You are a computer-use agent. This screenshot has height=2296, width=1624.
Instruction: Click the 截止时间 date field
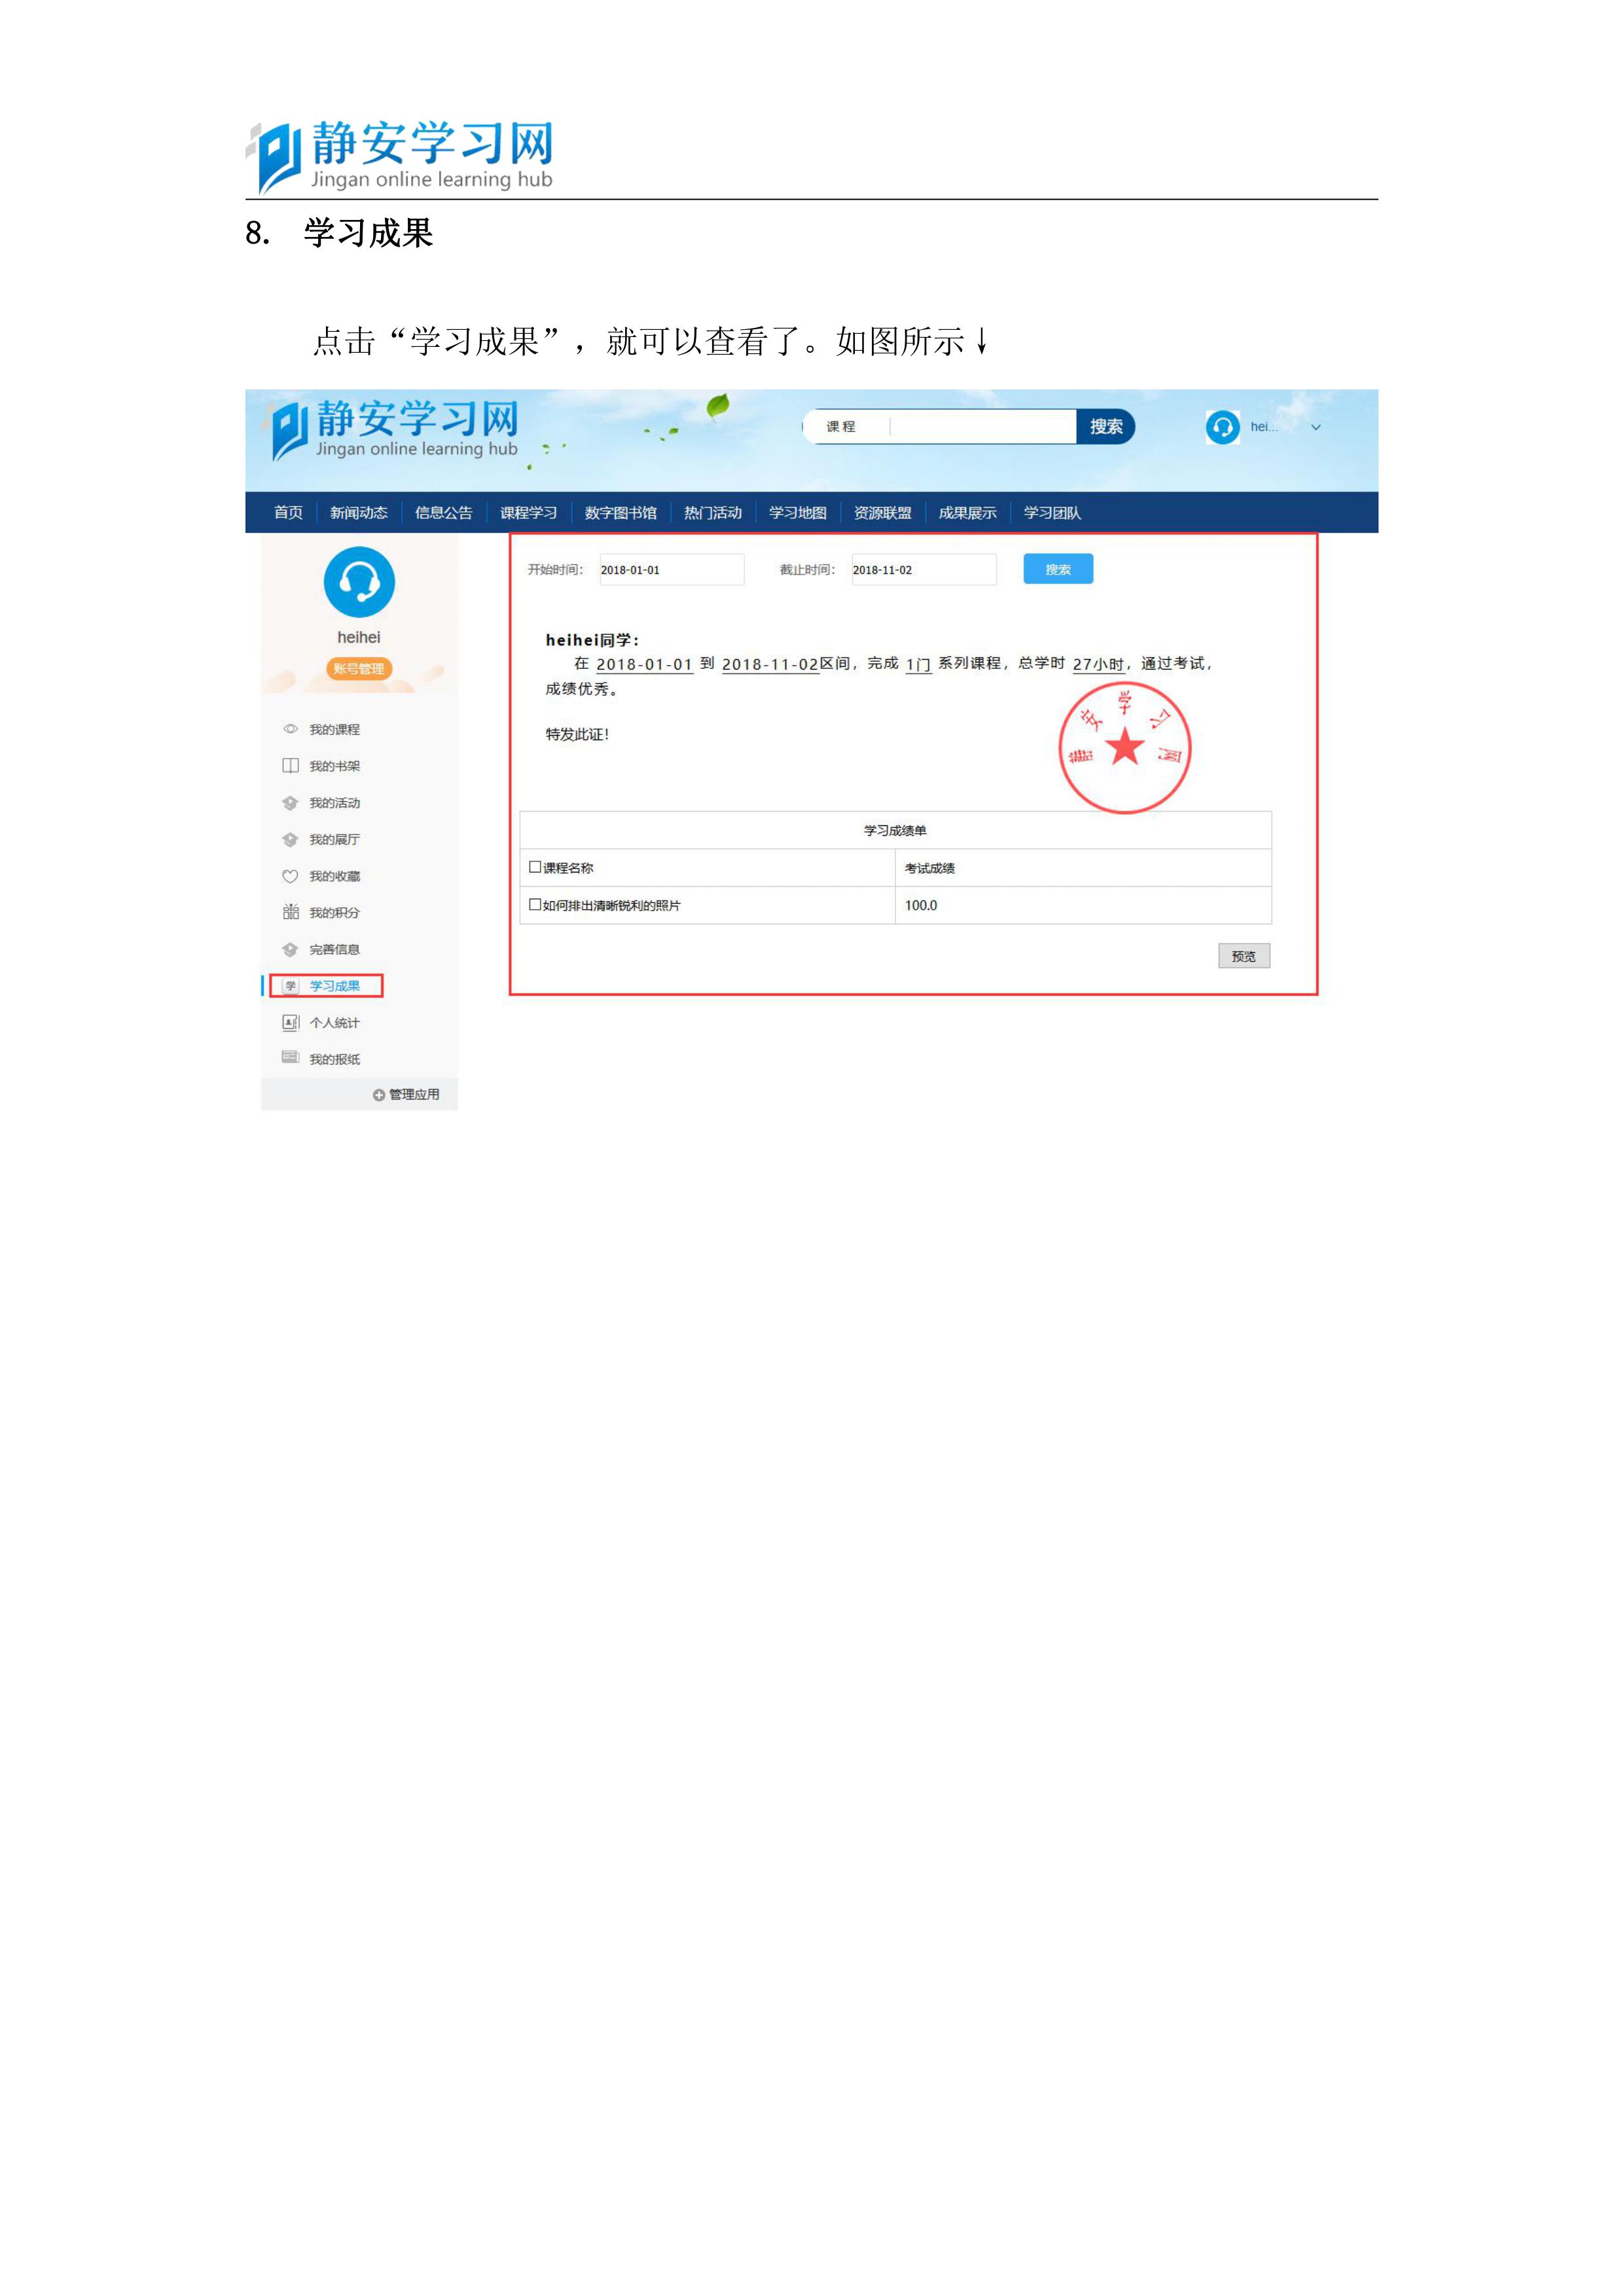(923, 569)
